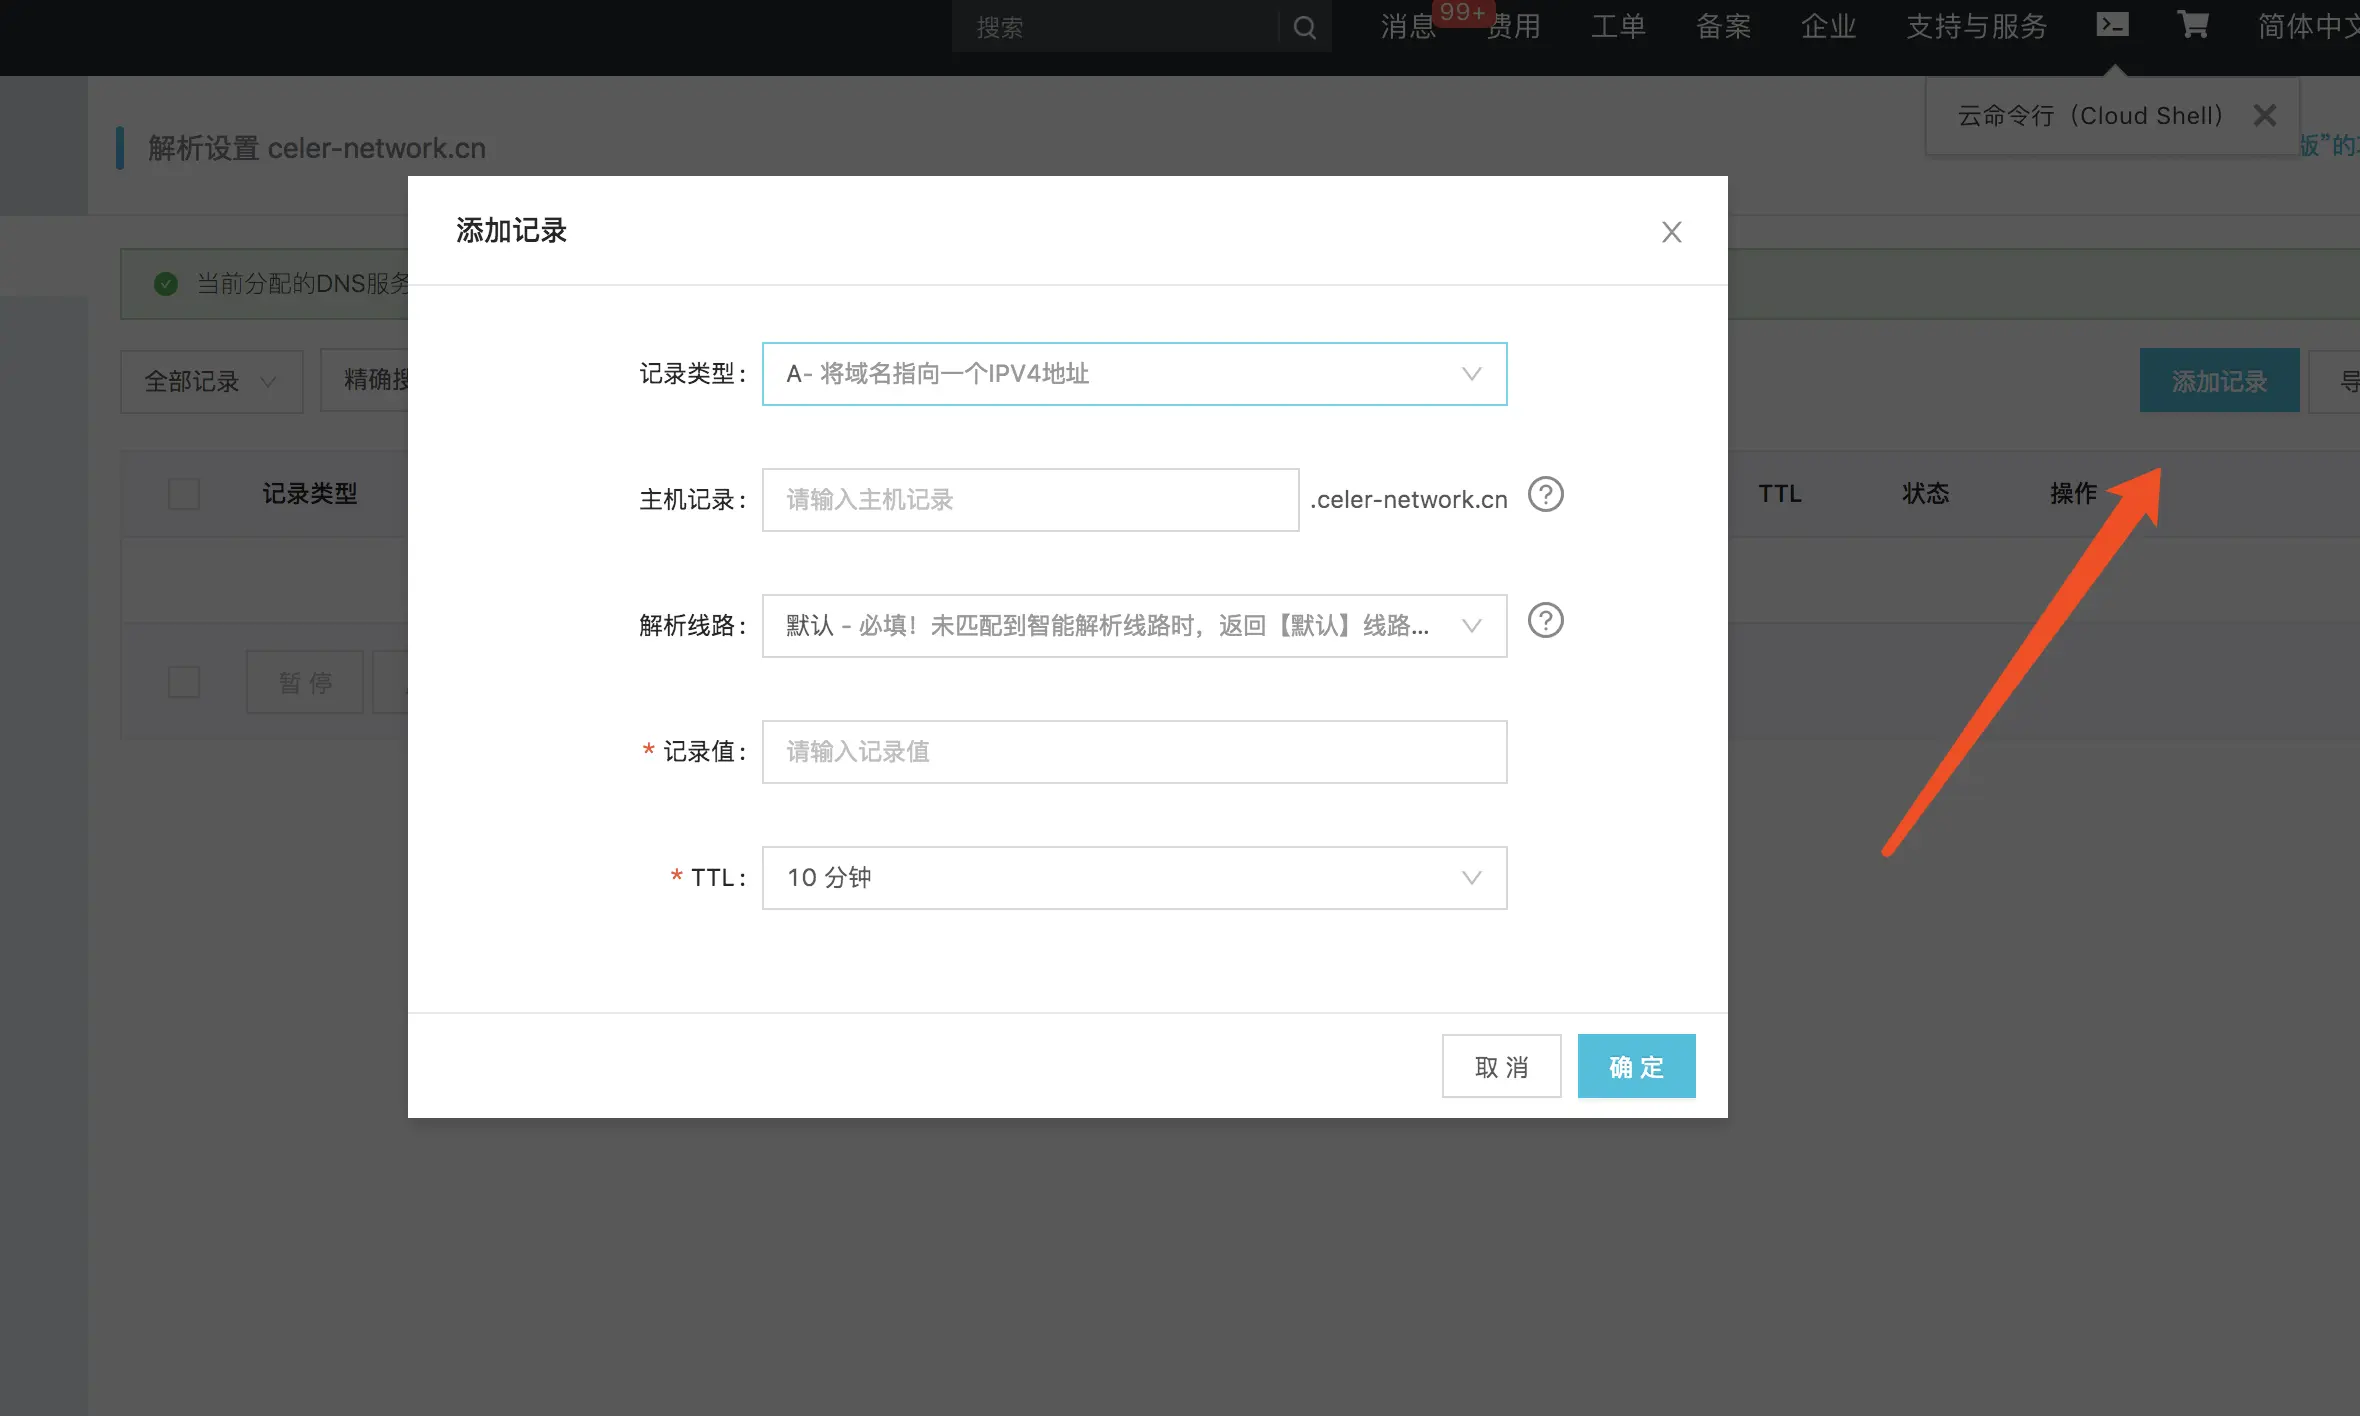The height and width of the screenshot is (1416, 2360).
Task: Expand the 记录类型 dropdown
Action: point(1134,374)
